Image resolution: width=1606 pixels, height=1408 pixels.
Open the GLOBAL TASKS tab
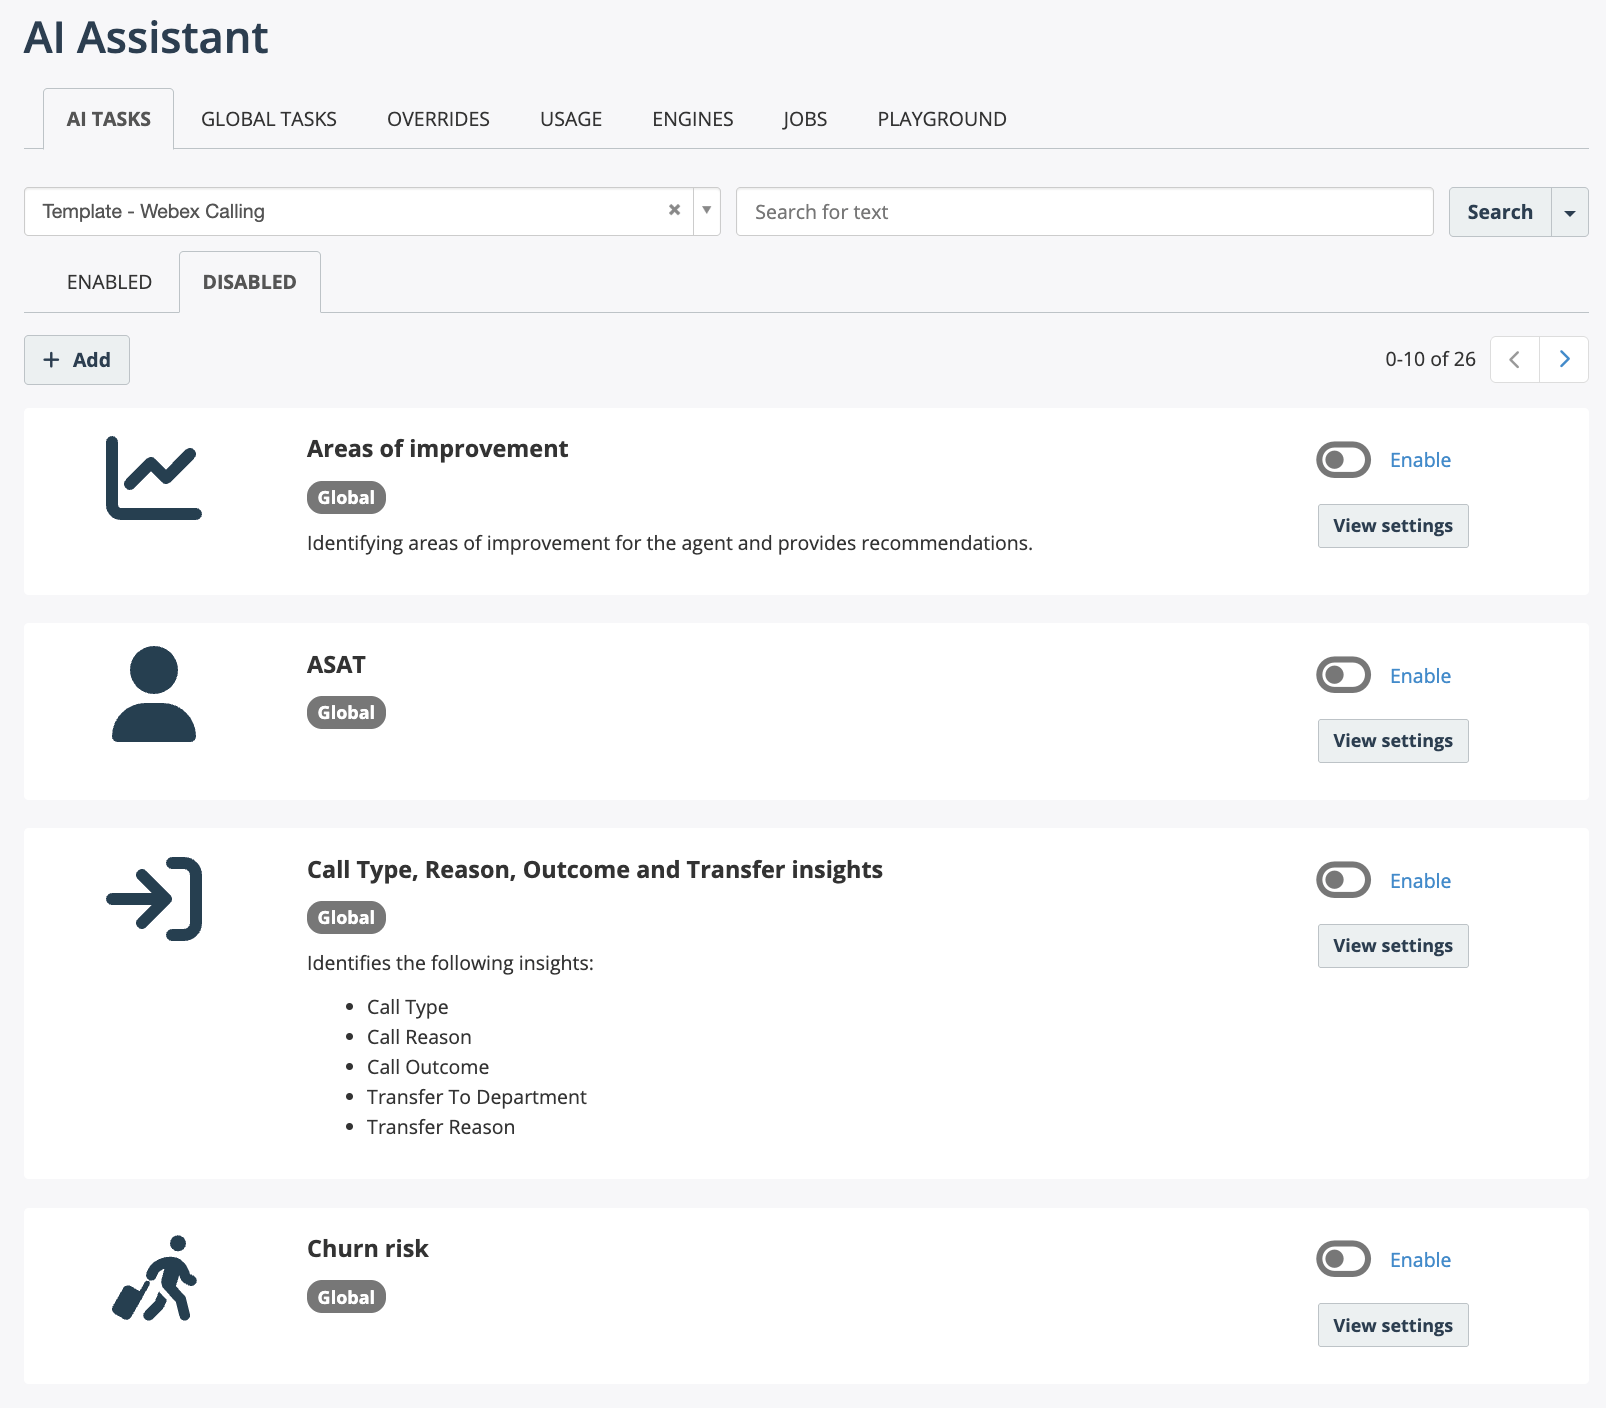(269, 119)
